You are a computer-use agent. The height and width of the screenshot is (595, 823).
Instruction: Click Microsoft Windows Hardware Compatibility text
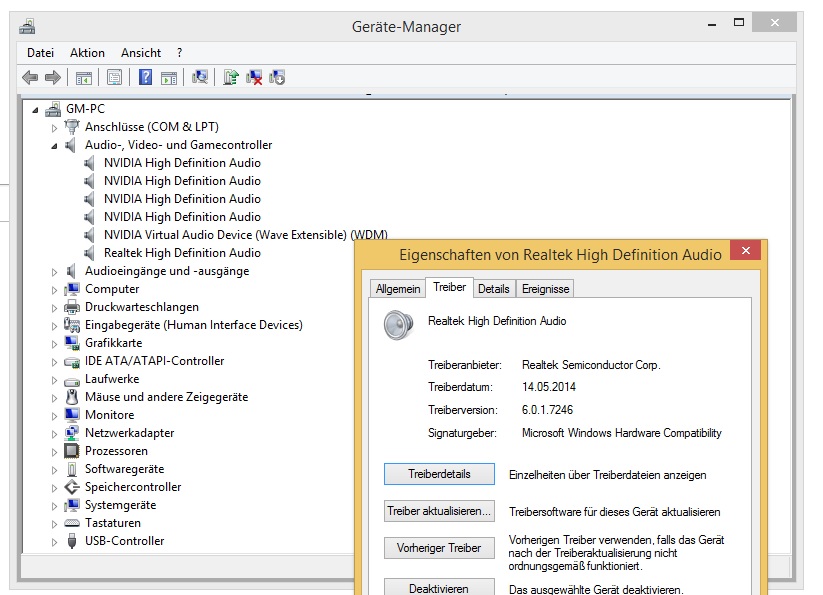click(621, 433)
